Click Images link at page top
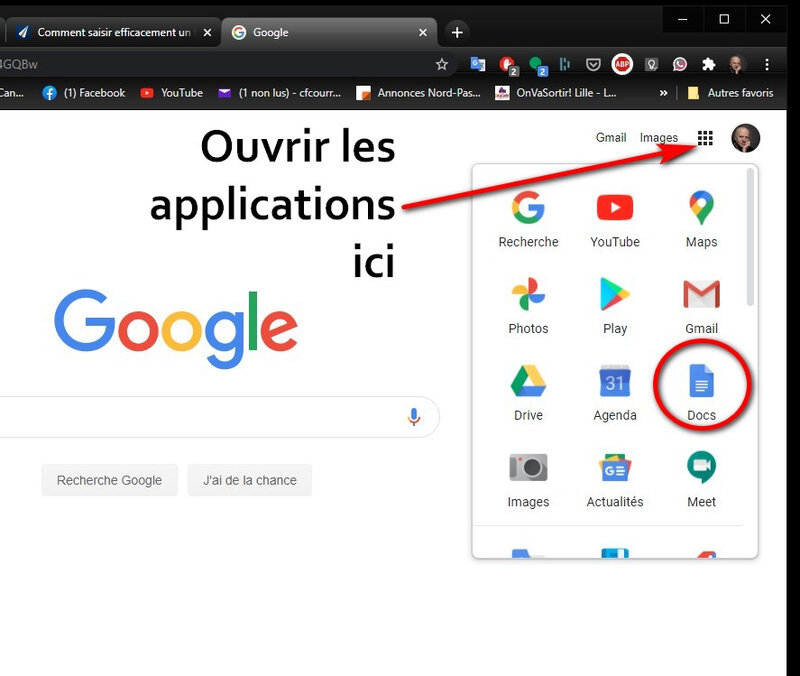 pyautogui.click(x=659, y=138)
